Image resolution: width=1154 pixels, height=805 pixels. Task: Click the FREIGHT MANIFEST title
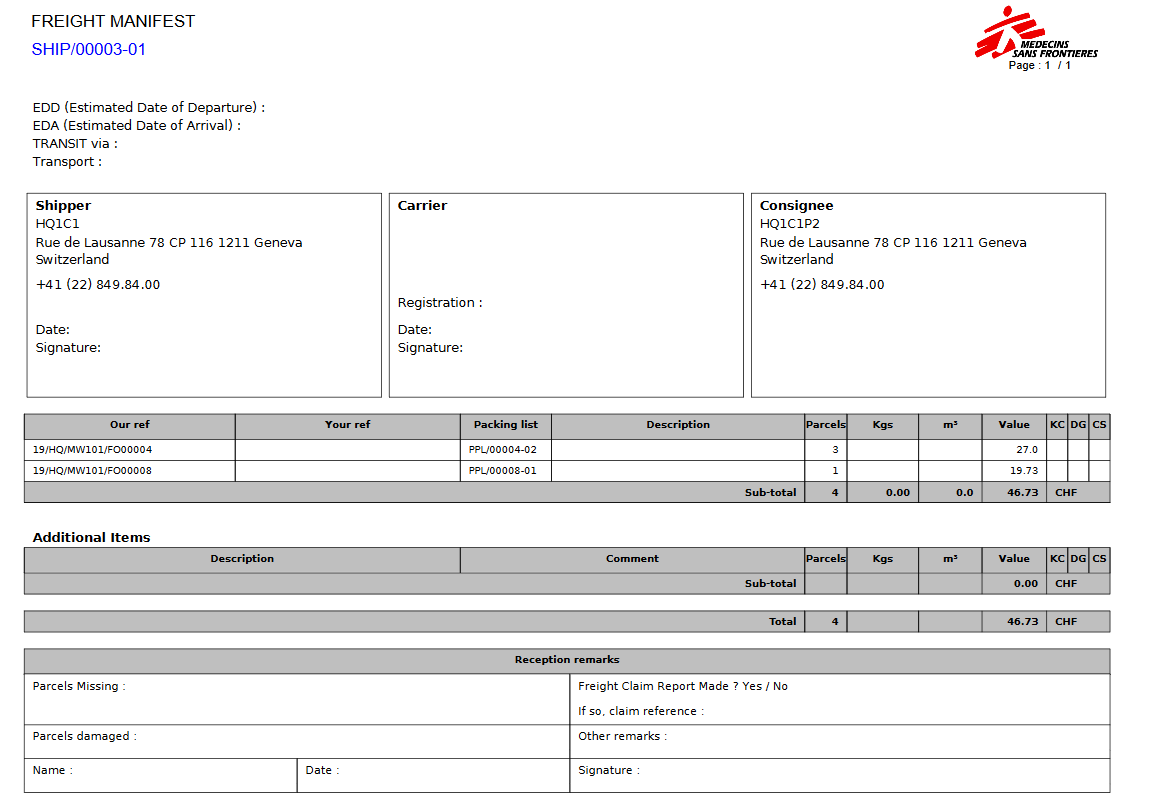click(x=113, y=21)
